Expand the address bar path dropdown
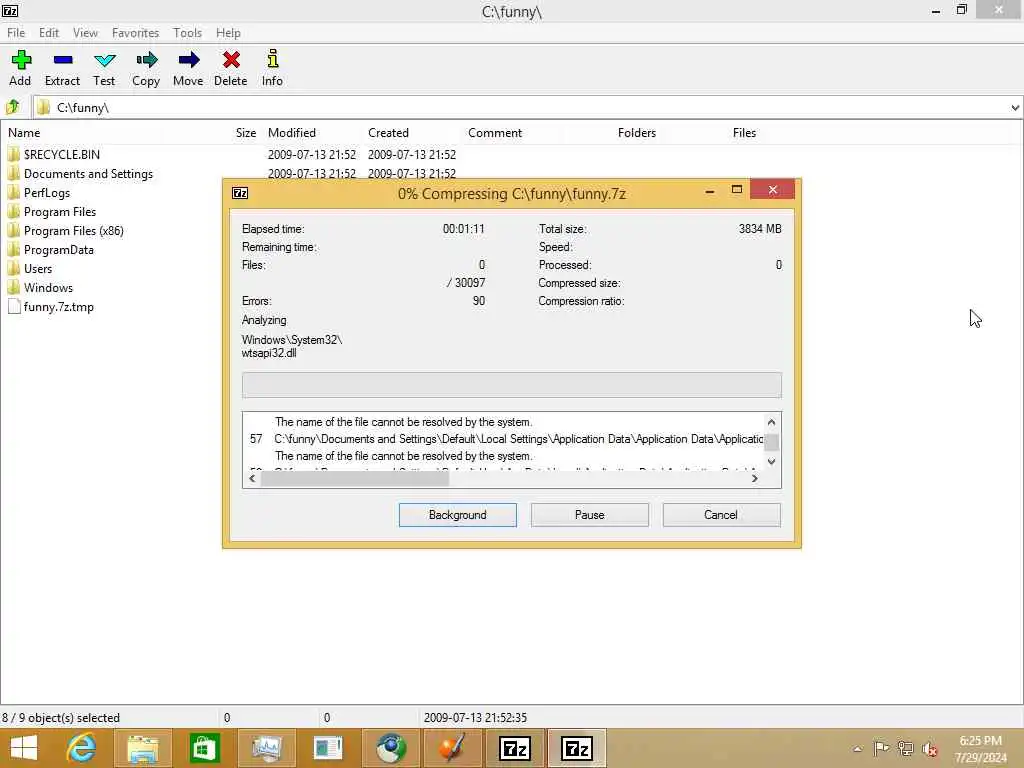 tap(1015, 108)
